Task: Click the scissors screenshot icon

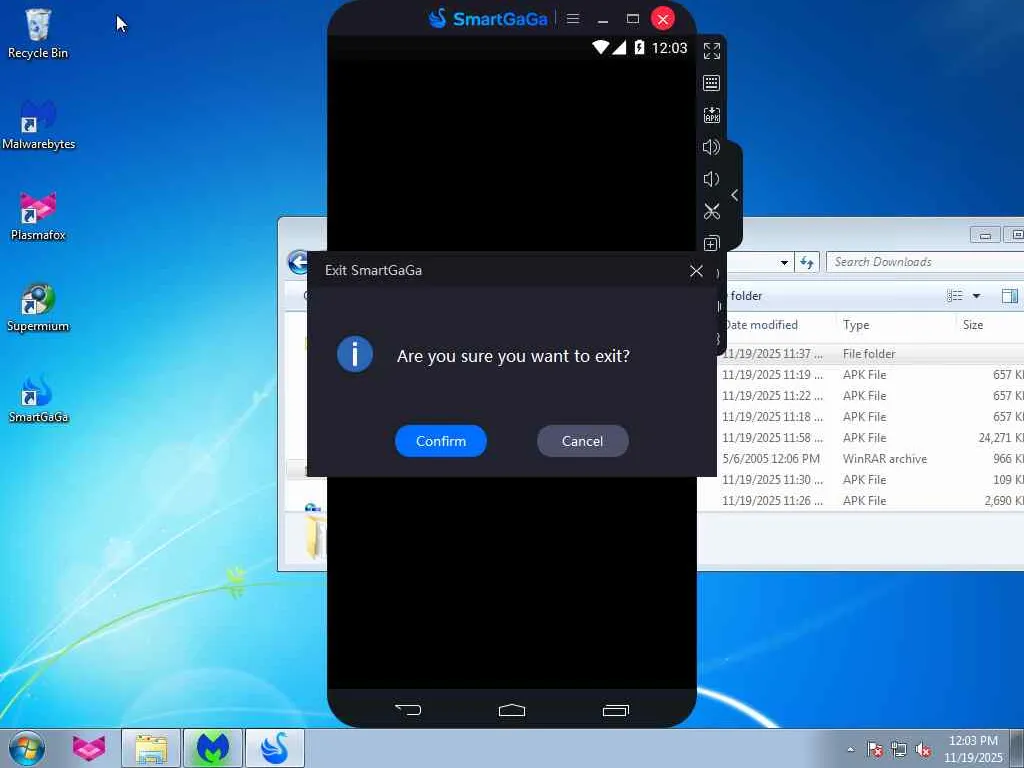Action: [x=712, y=211]
